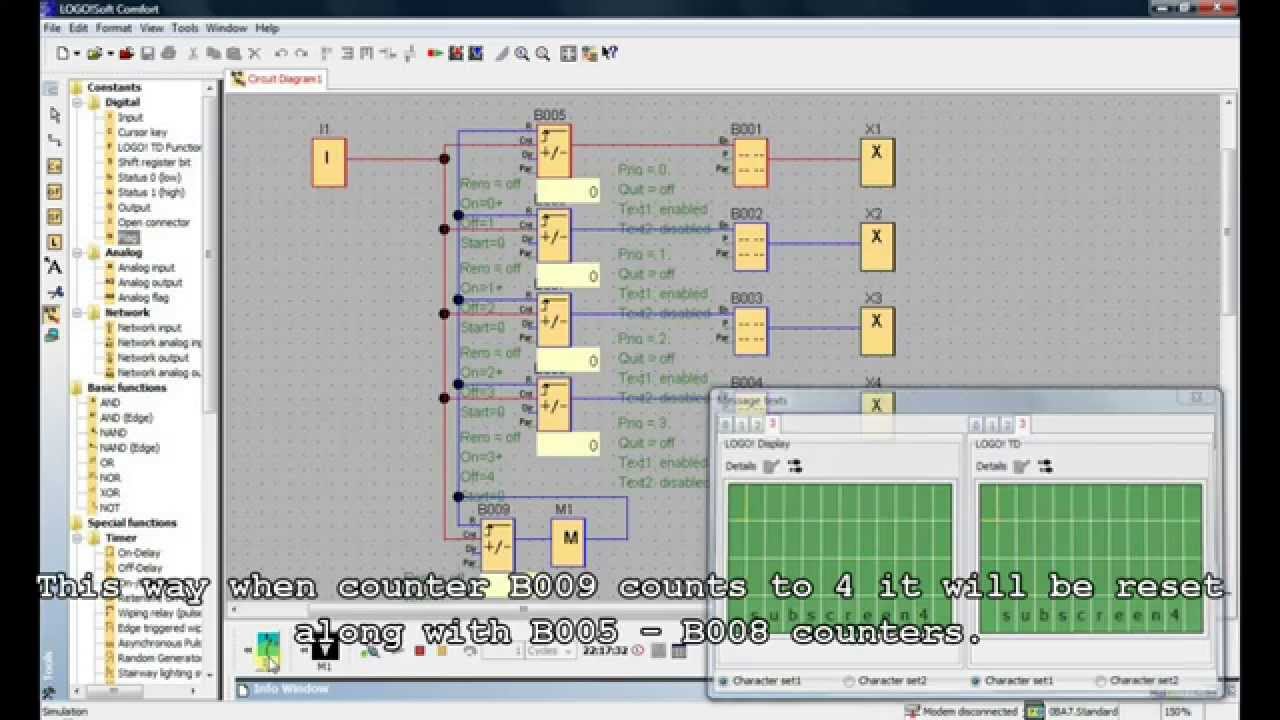Select Open connector in the tree
1280x720 pixels.
coord(153,222)
